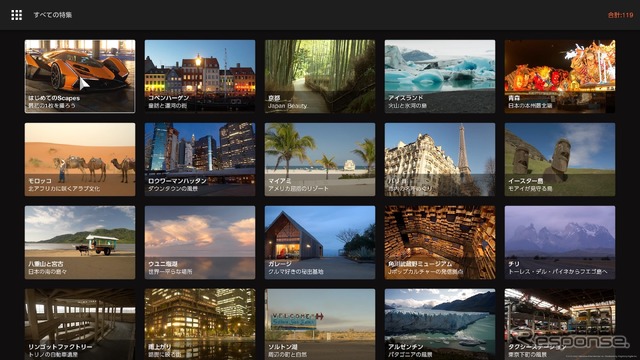Select the はじめてのScapes orange car thumbnail
Viewport: 640px width, 360px height.
click(x=80, y=76)
